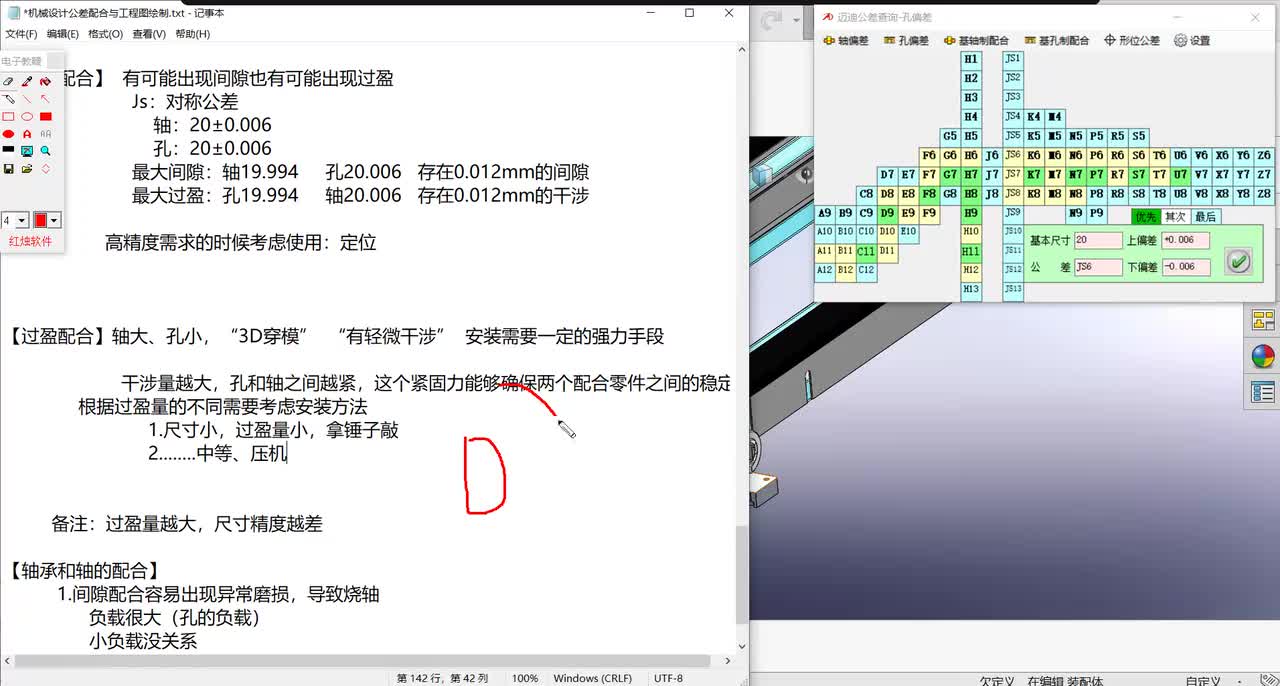Select tolerance cell H11
Viewport: 1280px width, 686px height.
point(971,251)
